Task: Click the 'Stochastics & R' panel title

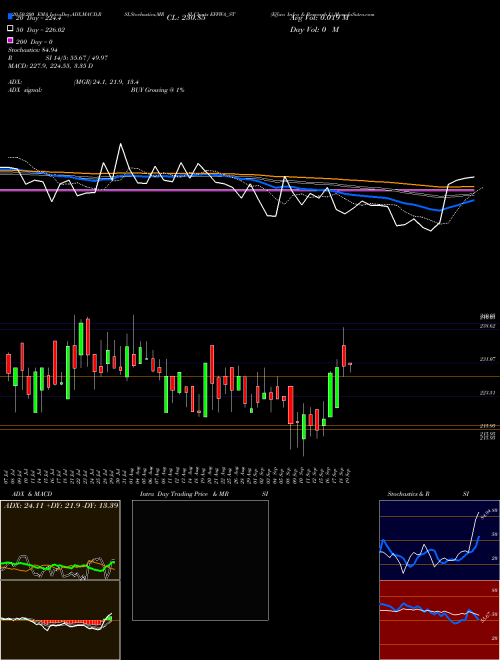Action: pos(408,494)
